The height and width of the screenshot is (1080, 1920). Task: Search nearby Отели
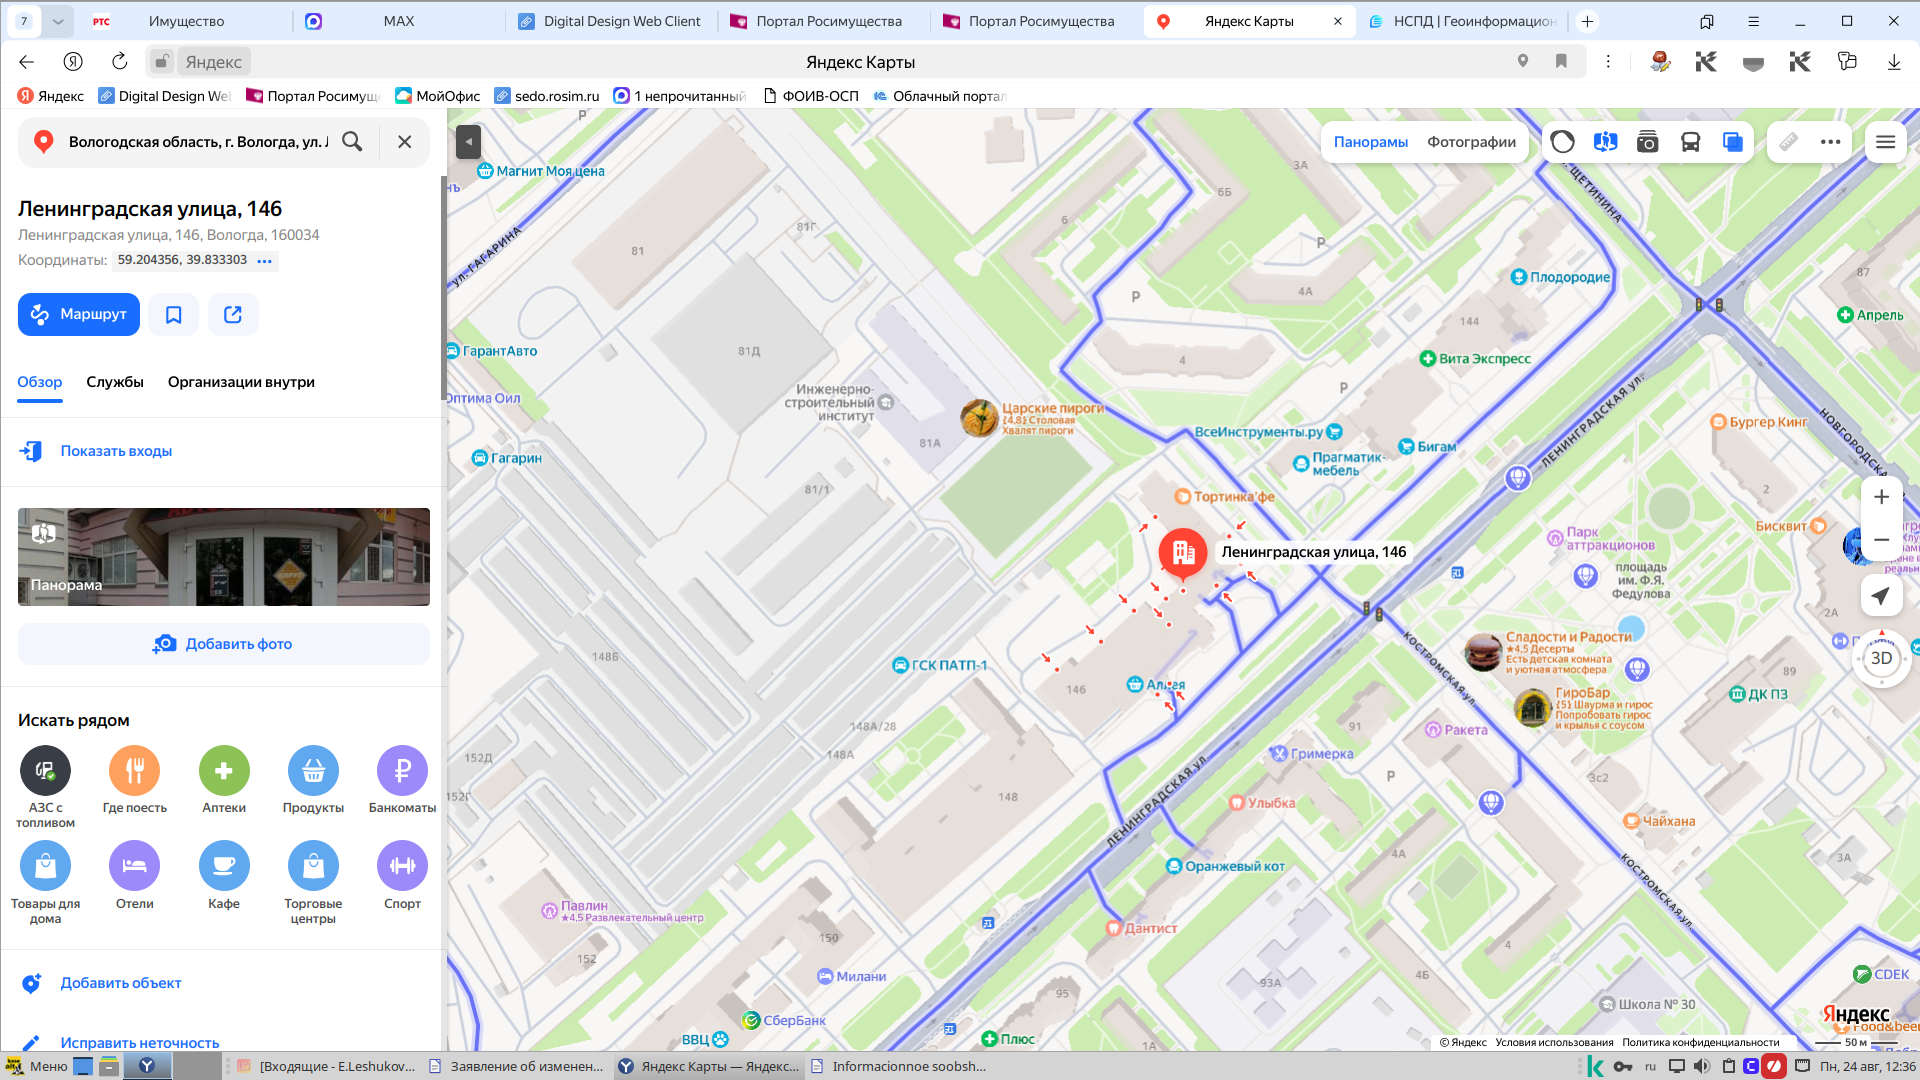[x=135, y=876]
